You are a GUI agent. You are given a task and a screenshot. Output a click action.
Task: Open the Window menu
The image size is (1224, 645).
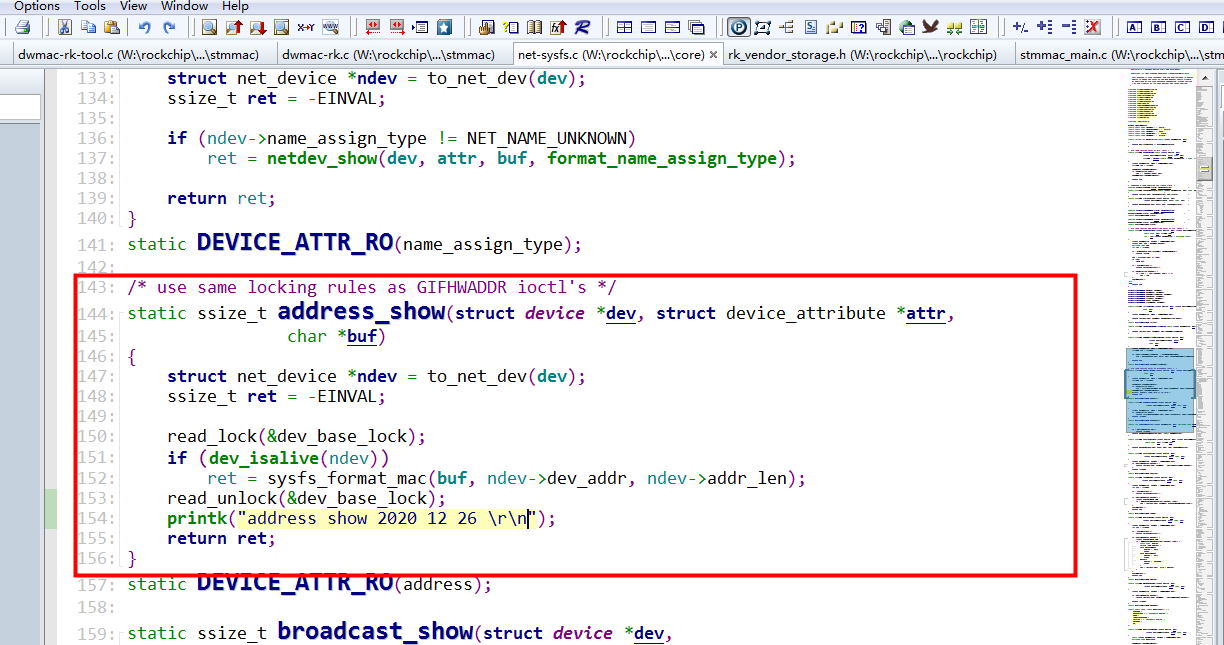pos(185,6)
